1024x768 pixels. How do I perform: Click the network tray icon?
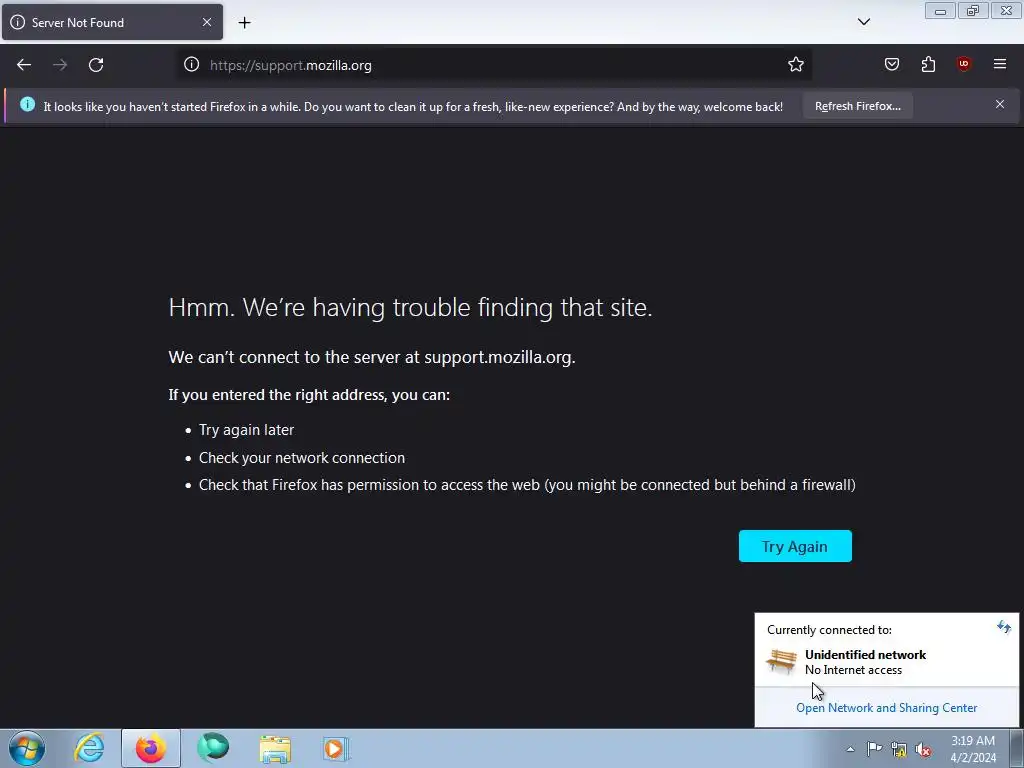tap(899, 750)
